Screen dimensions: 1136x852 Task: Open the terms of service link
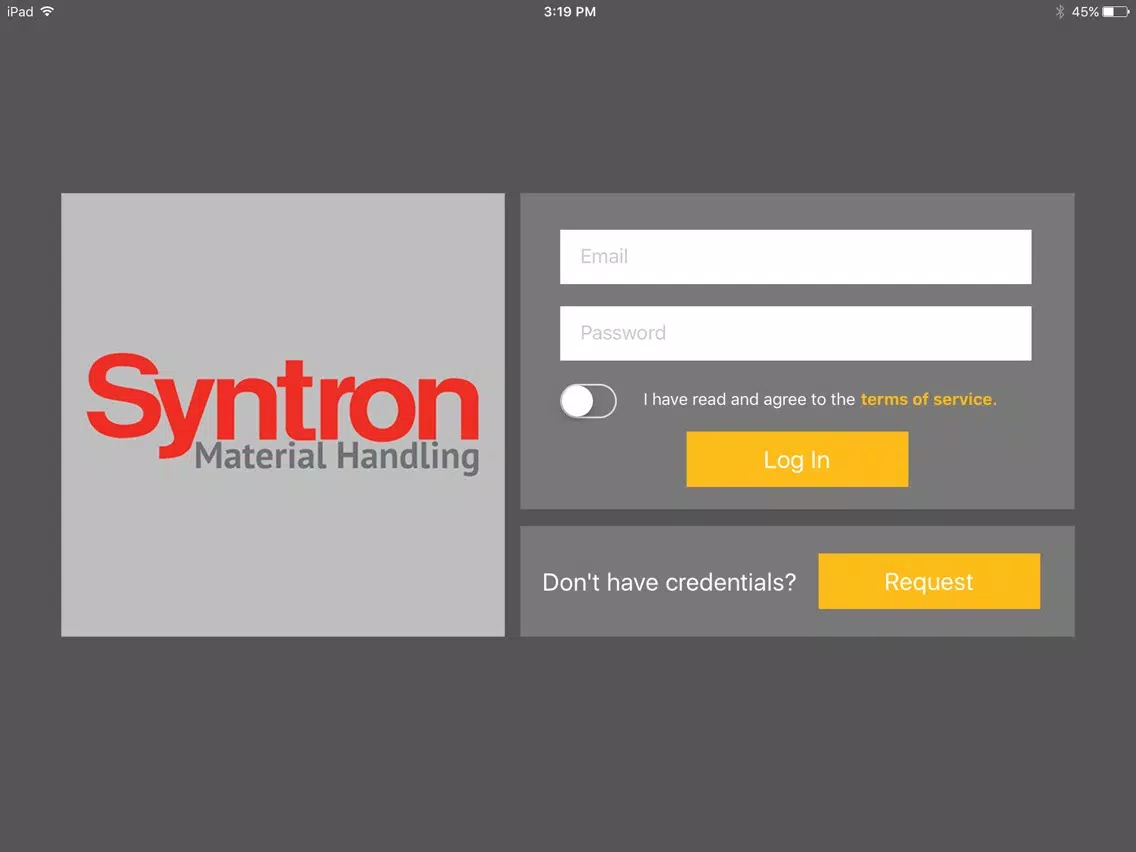[928, 399]
